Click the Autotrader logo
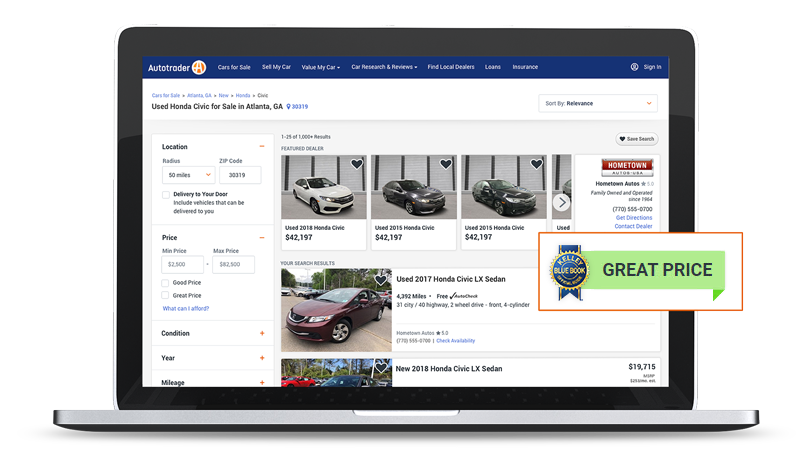This screenshot has height=473, width=800. 177,67
